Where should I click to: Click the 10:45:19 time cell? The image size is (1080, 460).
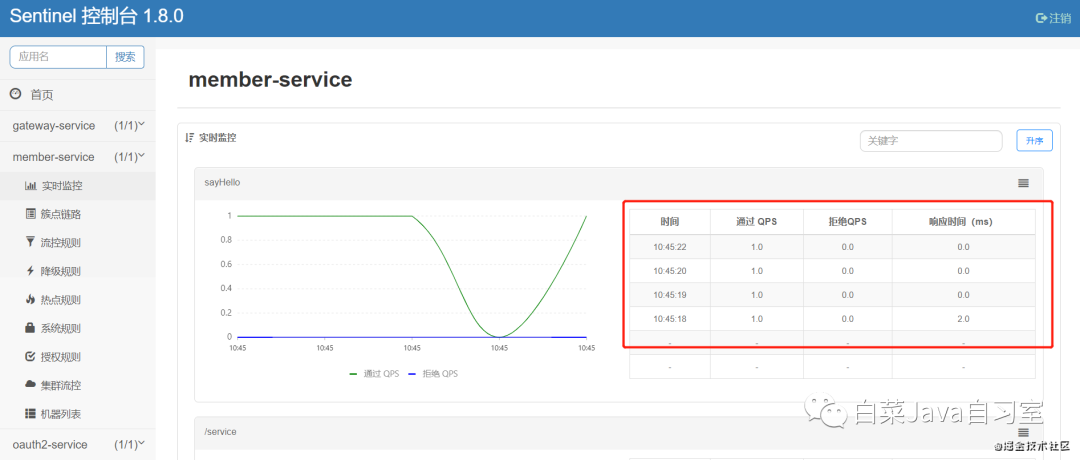click(x=669, y=295)
